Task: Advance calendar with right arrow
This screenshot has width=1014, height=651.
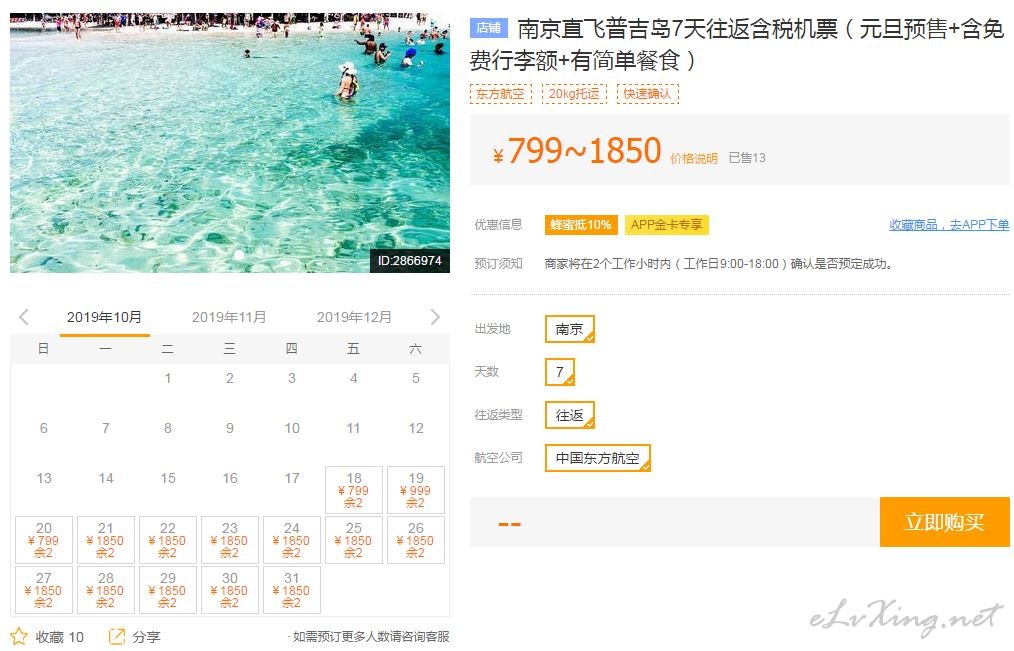Action: point(435,317)
